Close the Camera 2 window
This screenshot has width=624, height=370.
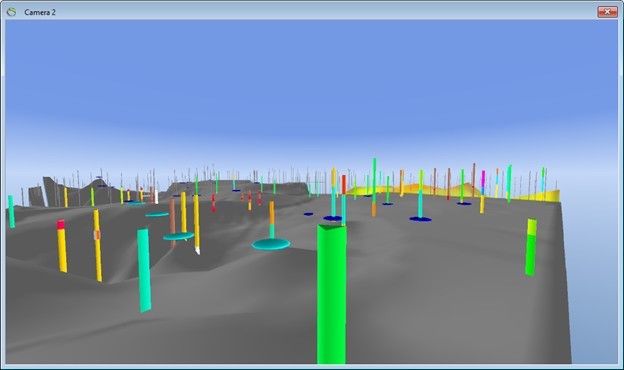(x=607, y=12)
